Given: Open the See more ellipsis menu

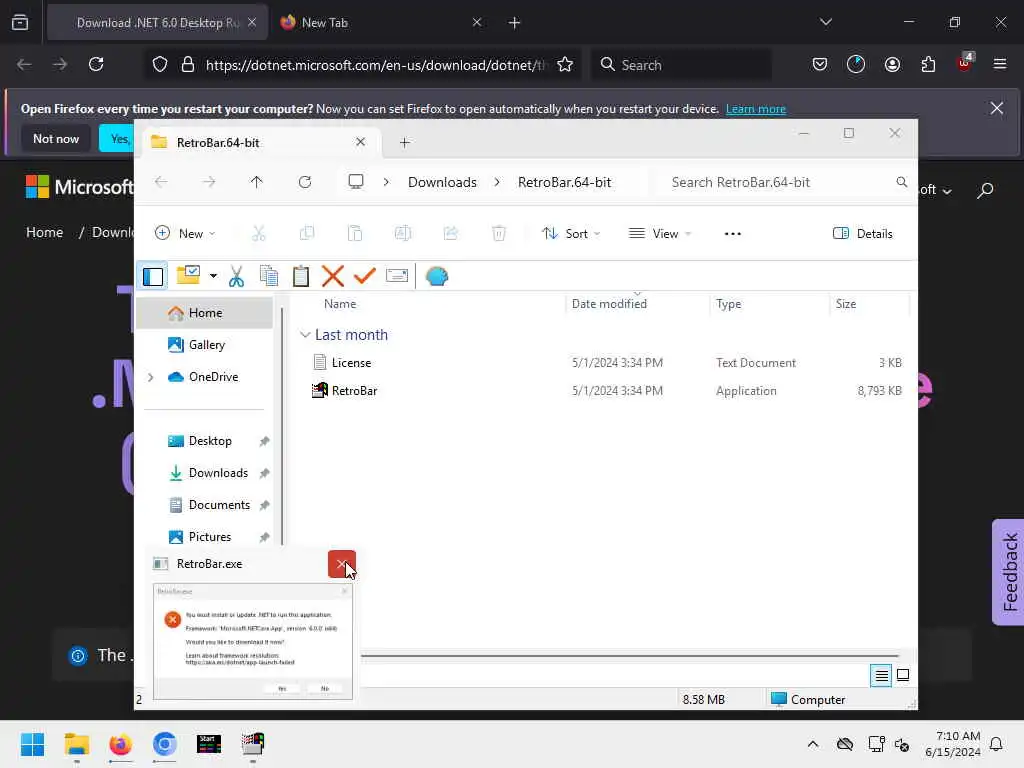Looking at the screenshot, I should [x=733, y=233].
